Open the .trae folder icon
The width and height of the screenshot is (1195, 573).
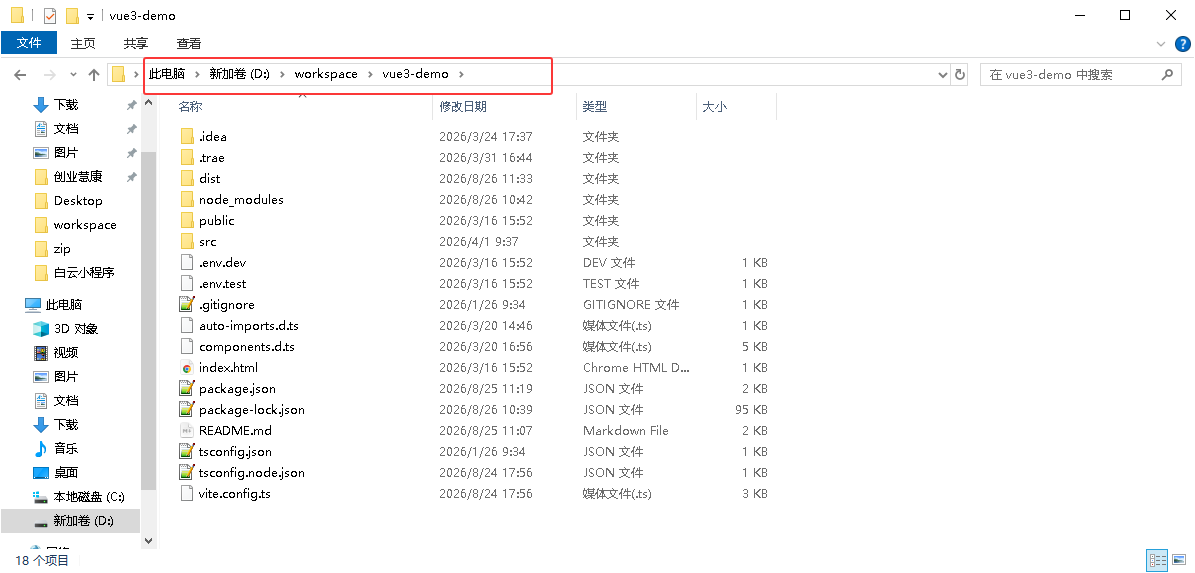click(x=187, y=158)
